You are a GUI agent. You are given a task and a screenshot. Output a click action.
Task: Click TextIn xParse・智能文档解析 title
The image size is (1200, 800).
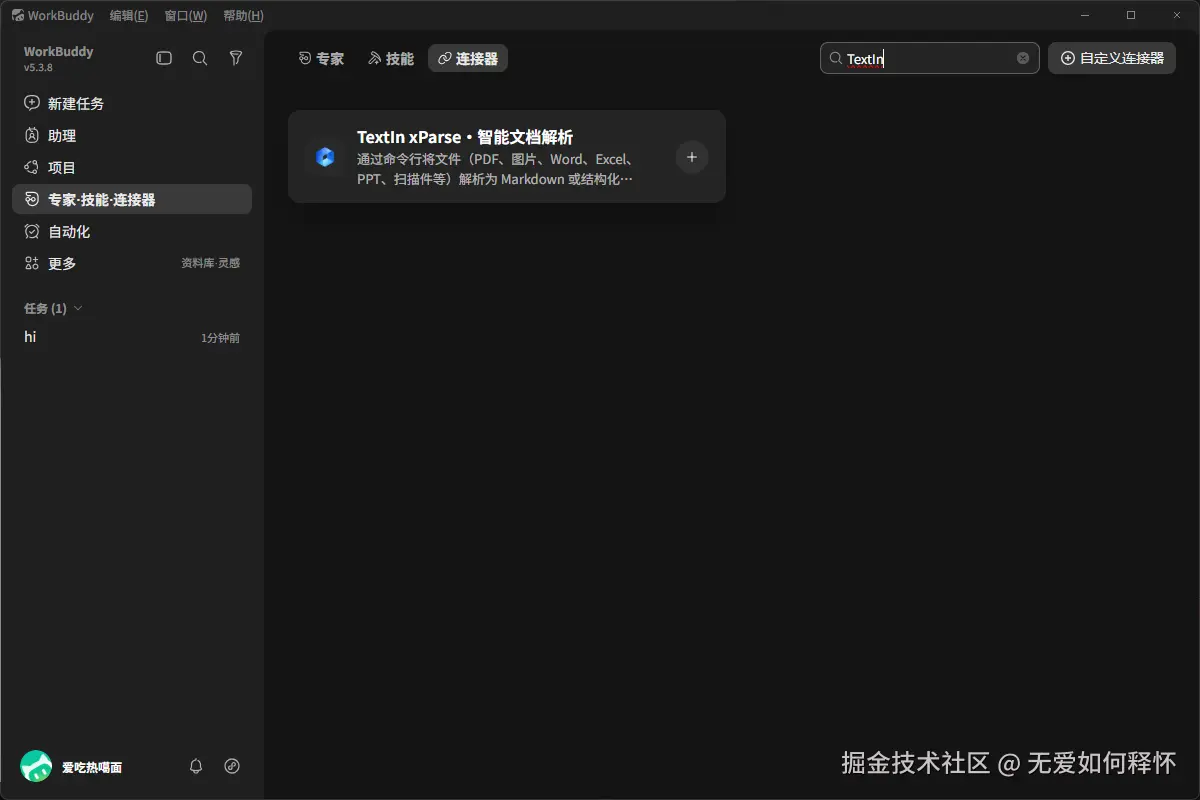tap(465, 137)
